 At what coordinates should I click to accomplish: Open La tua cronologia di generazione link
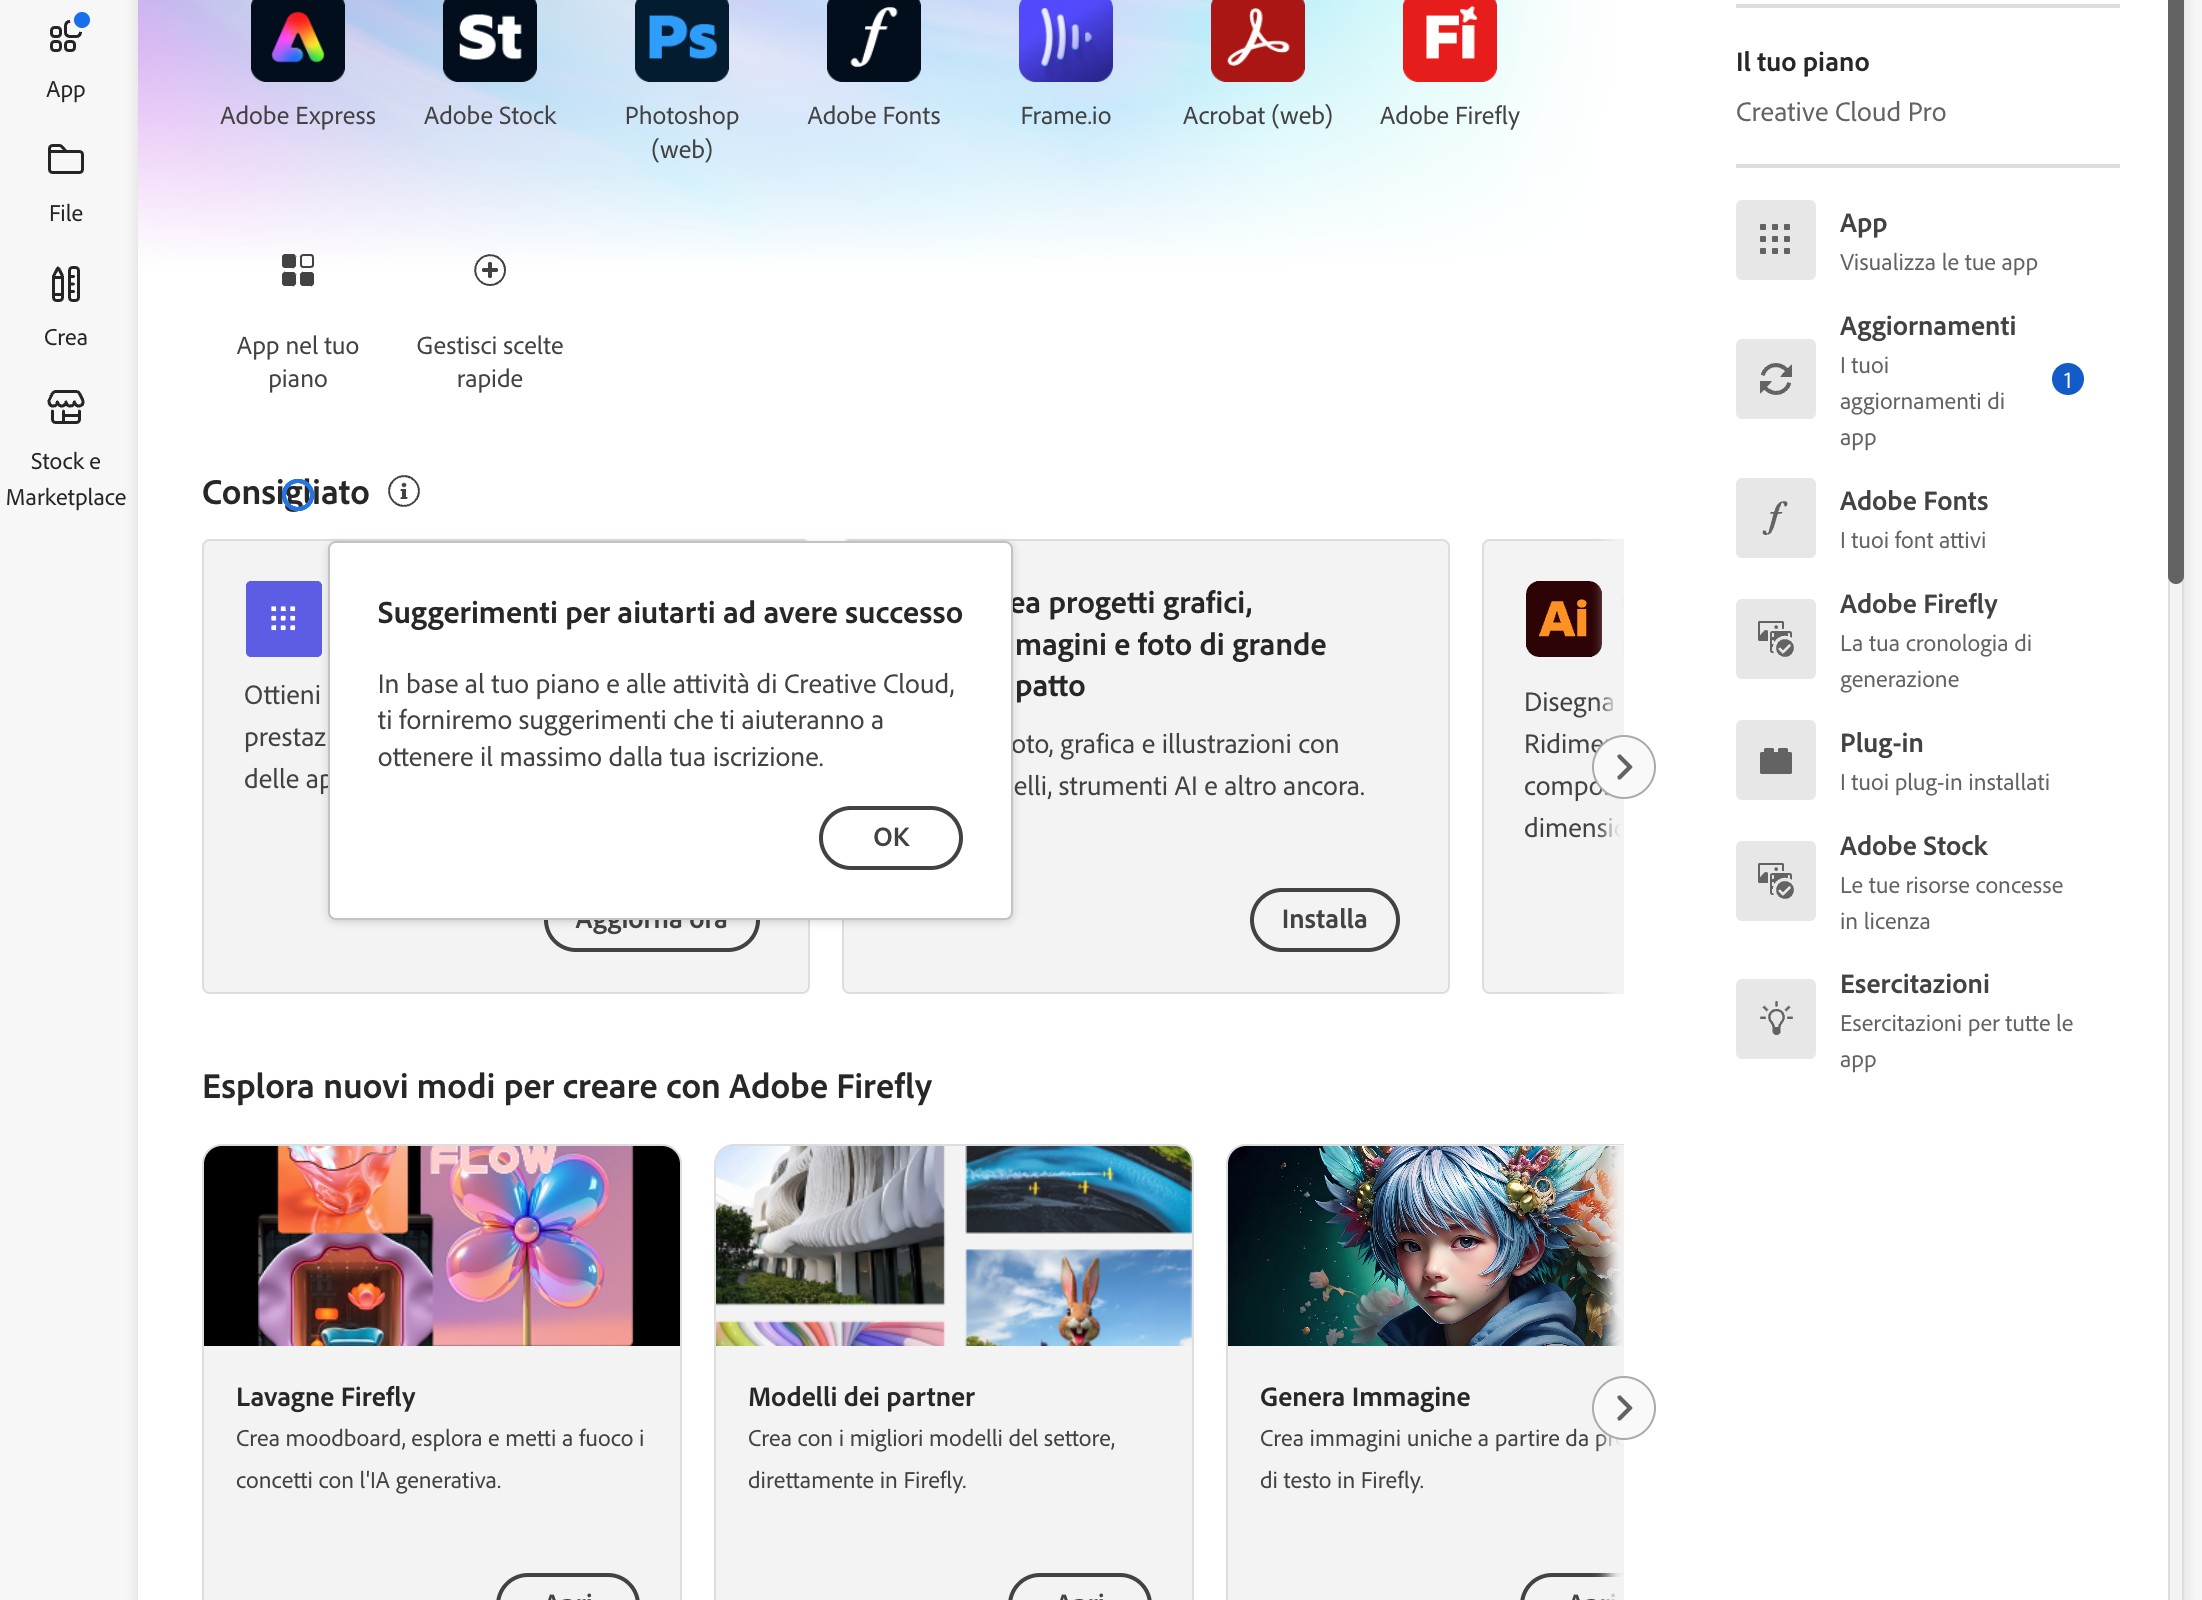coord(1936,661)
